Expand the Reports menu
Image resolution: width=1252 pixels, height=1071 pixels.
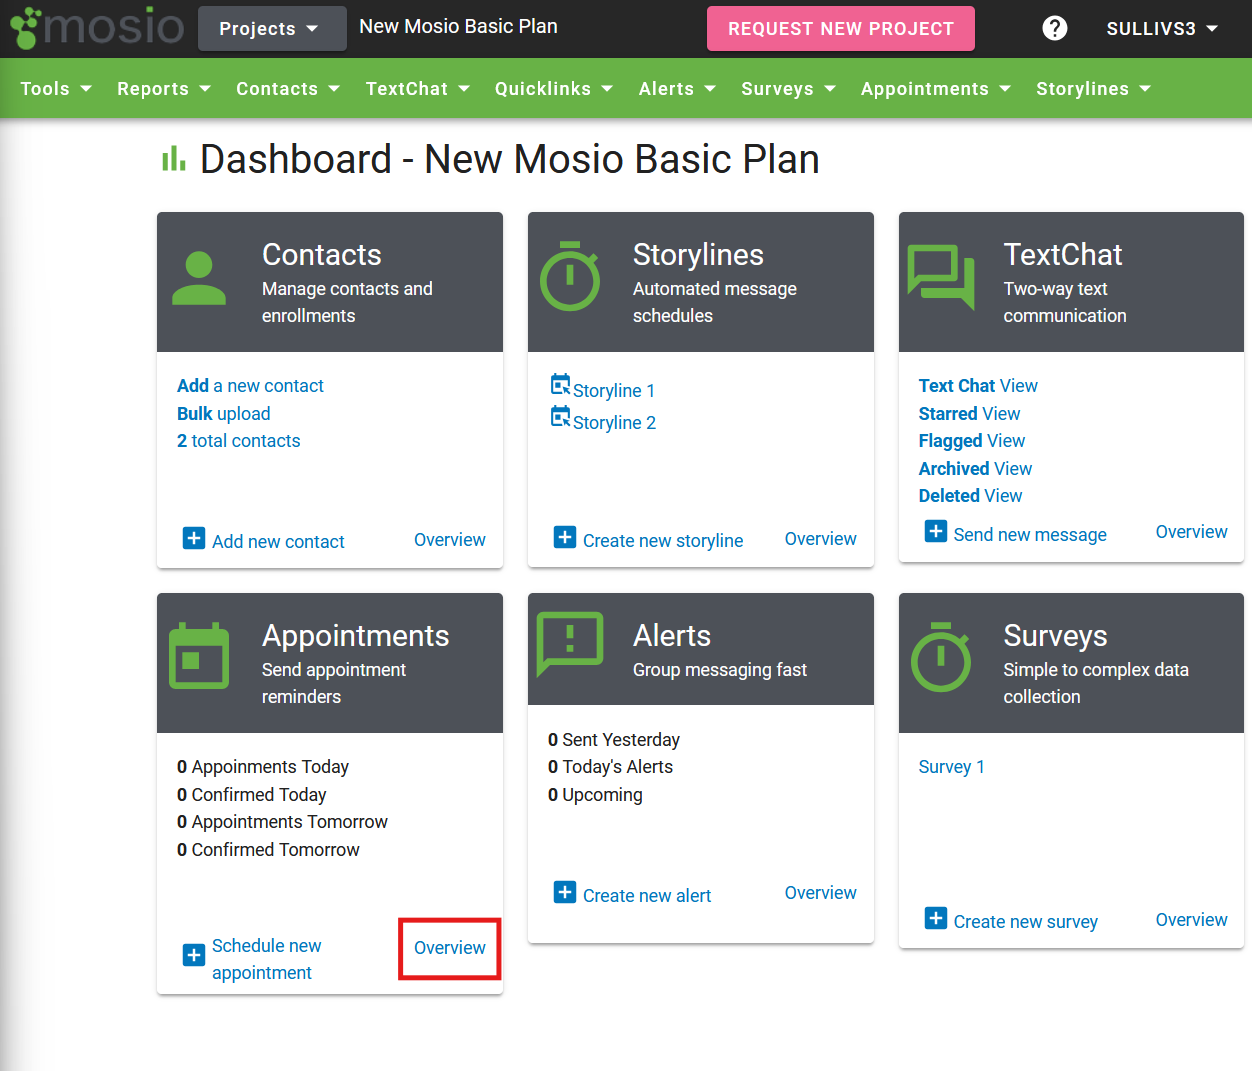[164, 89]
